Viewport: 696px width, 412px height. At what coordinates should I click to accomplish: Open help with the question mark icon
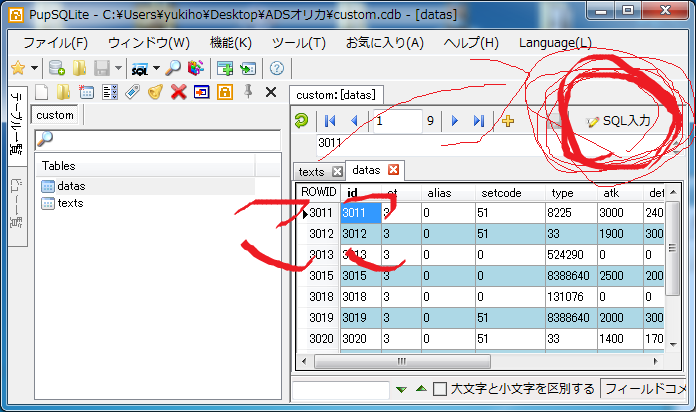(277, 68)
